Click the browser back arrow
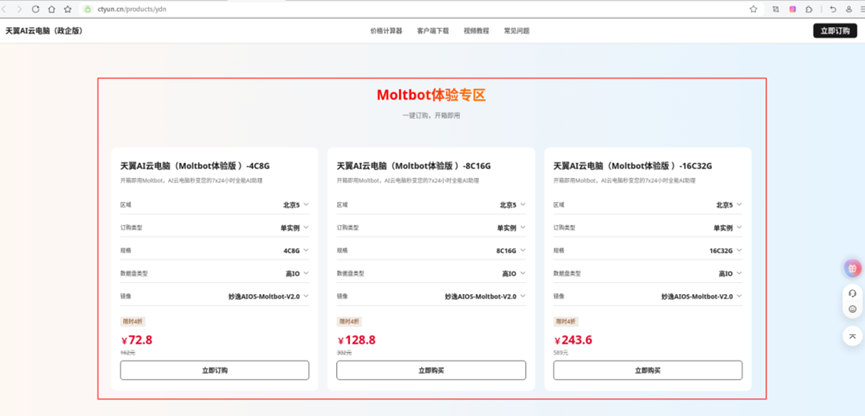The image size is (865, 416). (x=4, y=9)
